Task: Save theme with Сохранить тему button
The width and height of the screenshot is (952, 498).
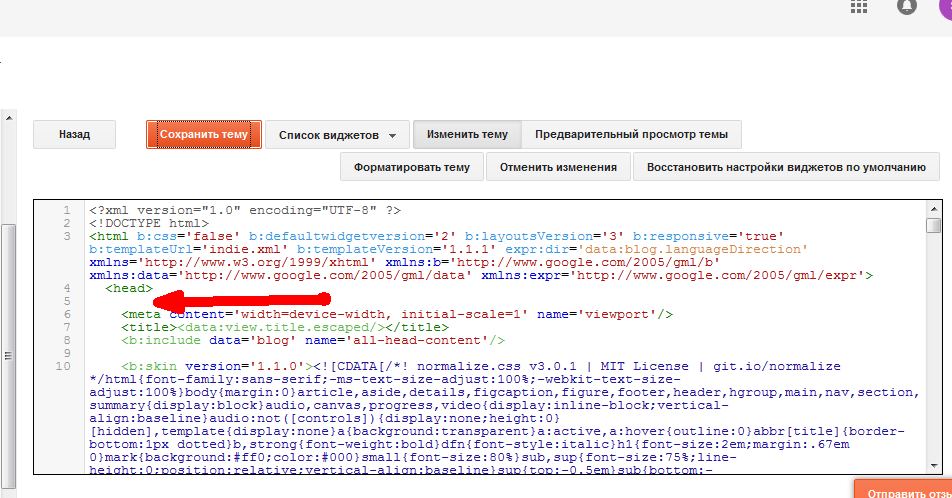Action: coord(204,134)
